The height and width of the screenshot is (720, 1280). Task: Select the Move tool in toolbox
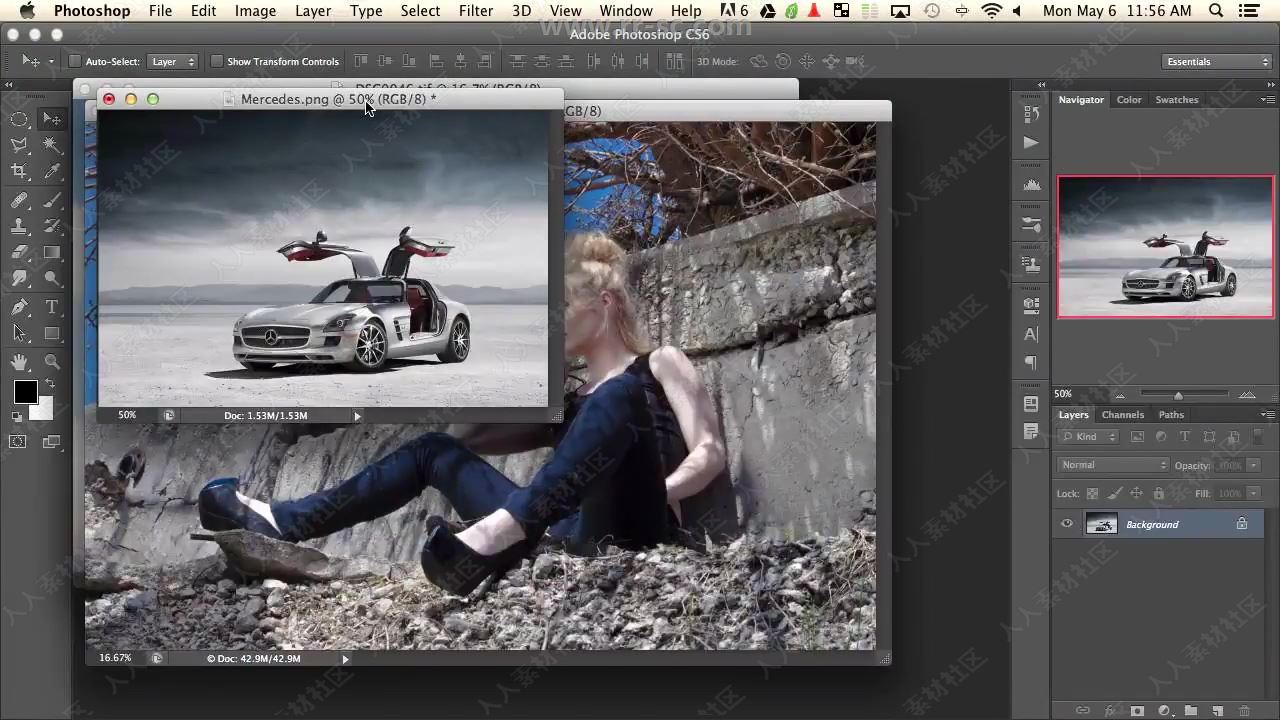pyautogui.click(x=52, y=119)
